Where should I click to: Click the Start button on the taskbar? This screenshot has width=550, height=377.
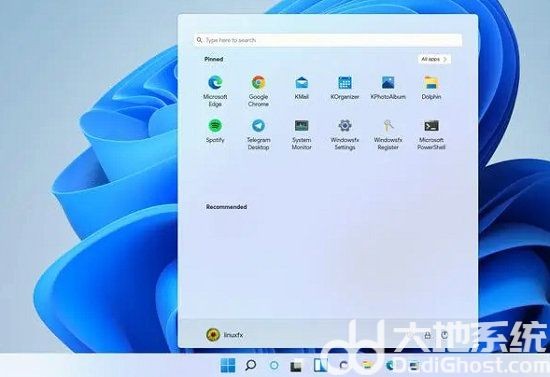[x=228, y=365]
